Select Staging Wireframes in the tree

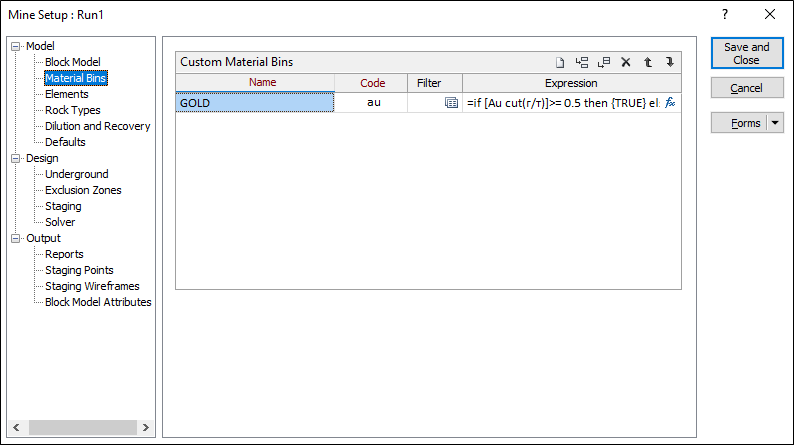(x=92, y=286)
